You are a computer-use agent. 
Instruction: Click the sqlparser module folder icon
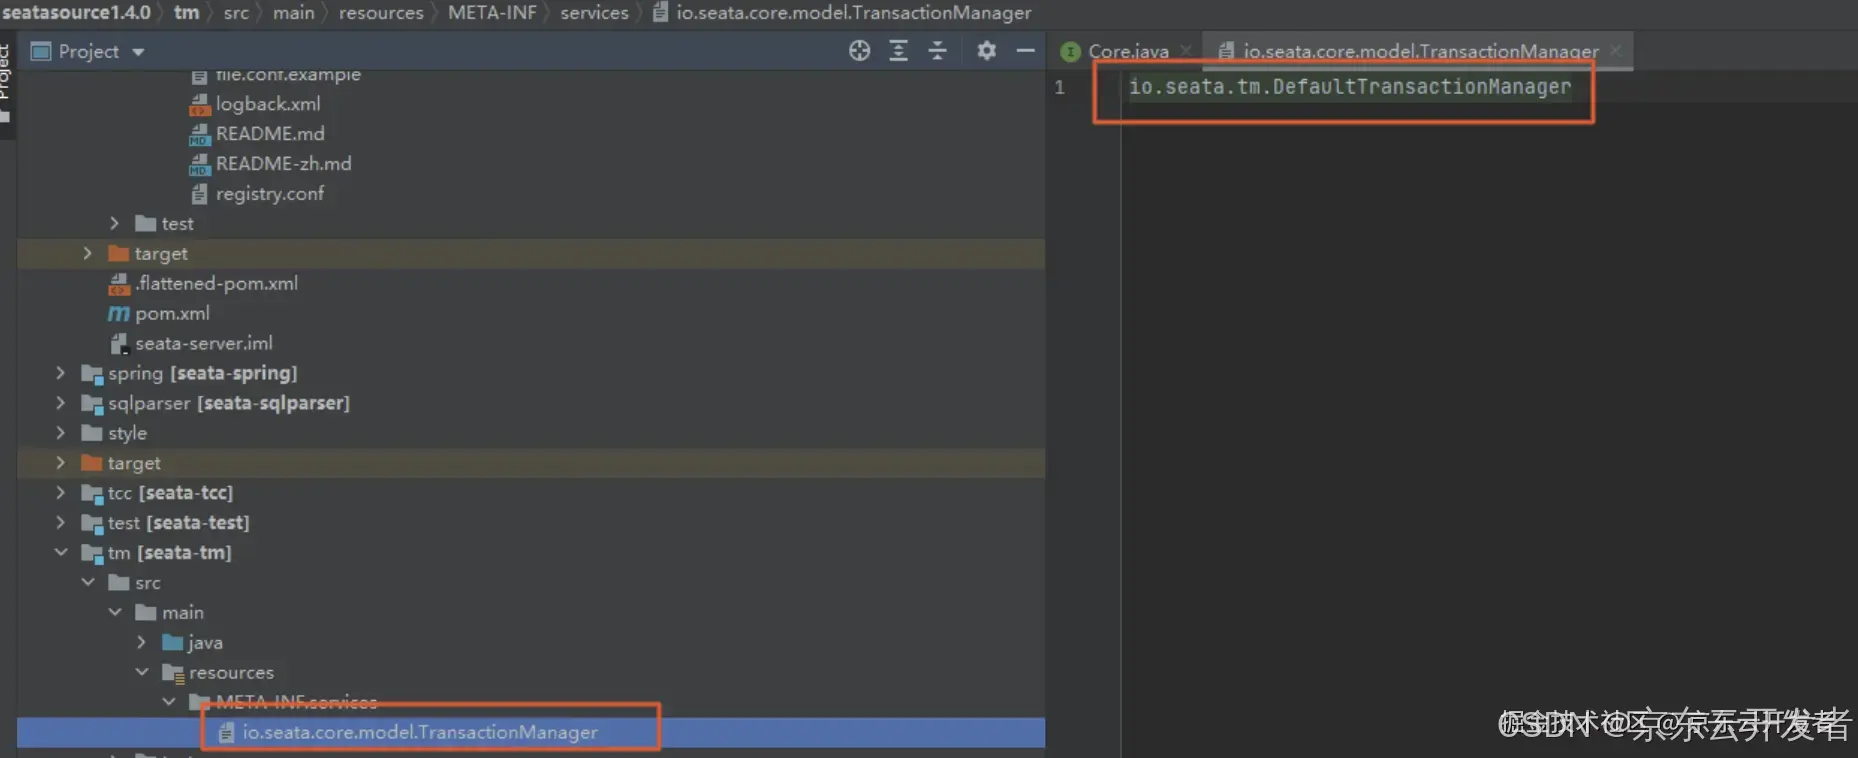pos(92,404)
